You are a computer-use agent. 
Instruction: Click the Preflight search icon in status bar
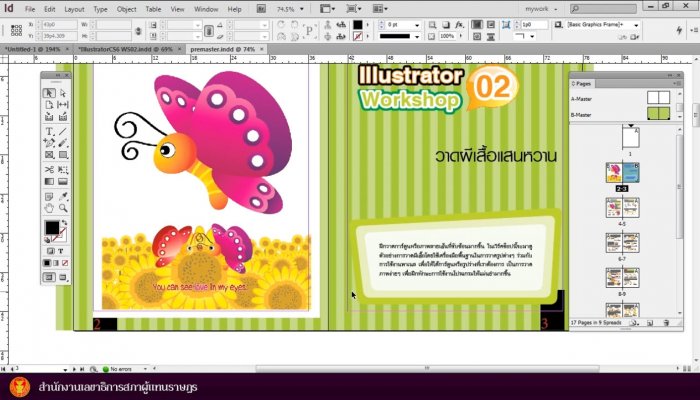click(93, 369)
